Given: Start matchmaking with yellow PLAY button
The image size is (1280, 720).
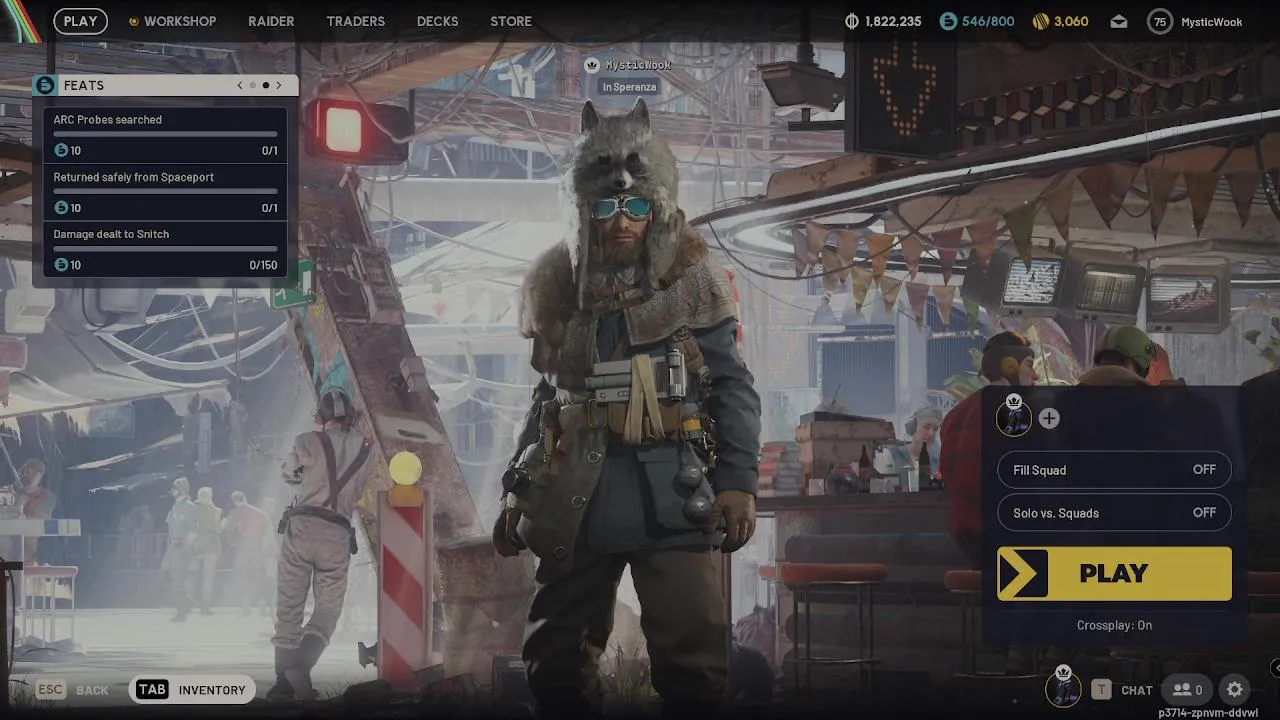Looking at the screenshot, I should coord(1114,573).
